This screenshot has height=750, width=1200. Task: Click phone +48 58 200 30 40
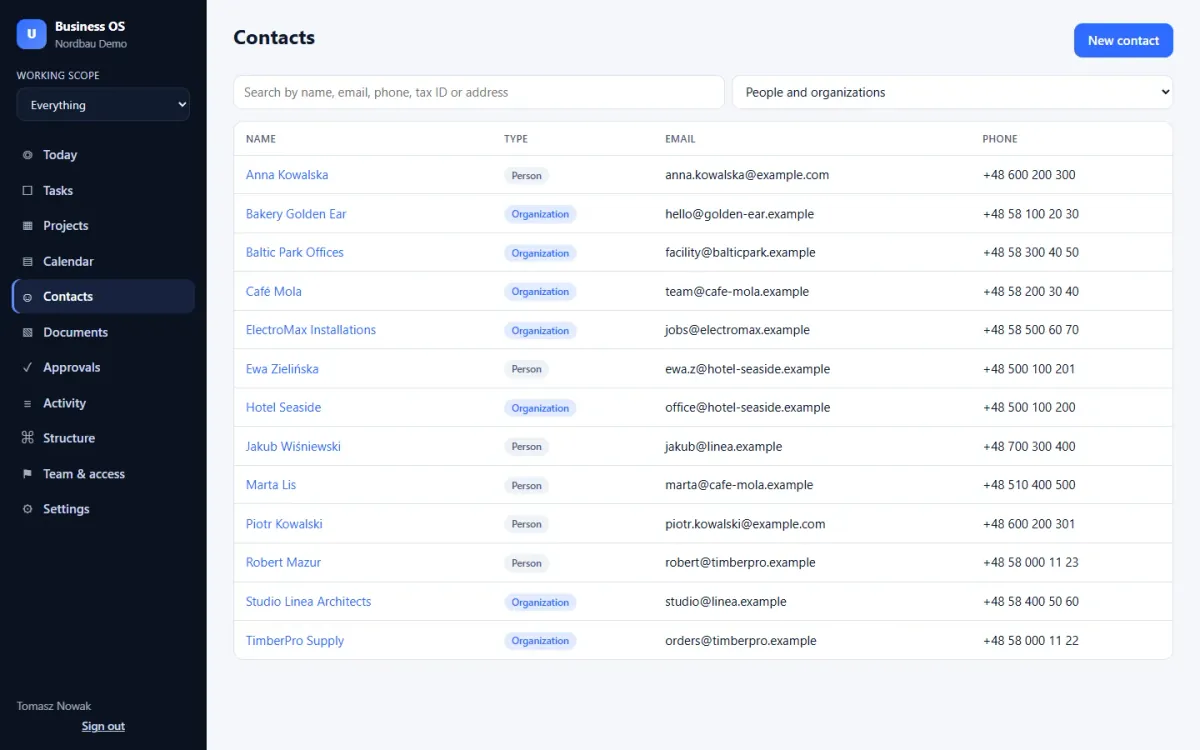tap(1031, 292)
